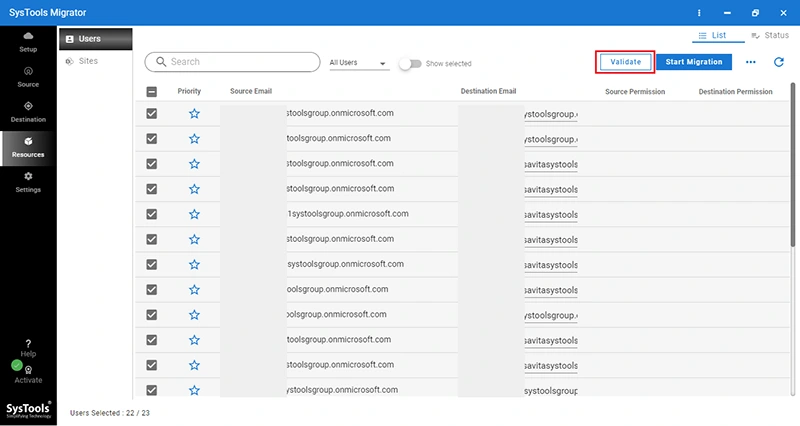Screen dimensions: 800x426
Task: Click the Activate license icon
Action: (29, 370)
